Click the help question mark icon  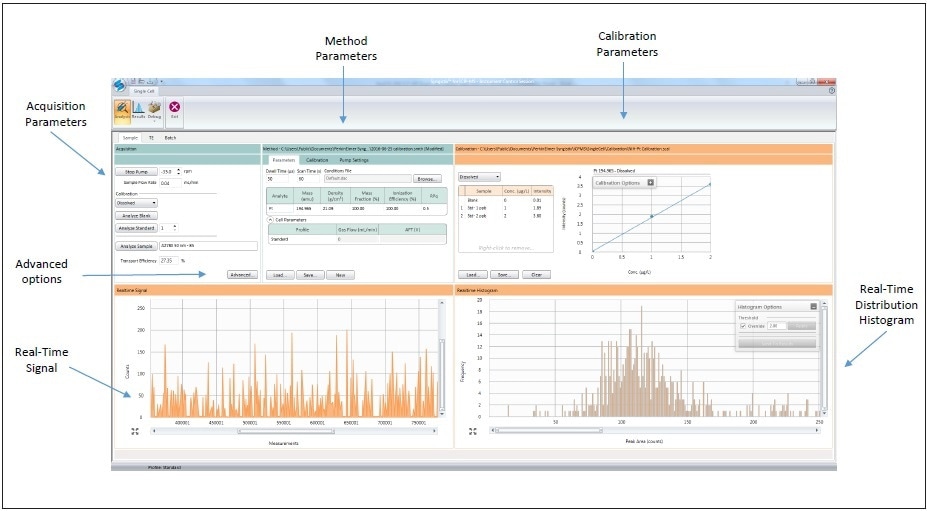point(832,90)
